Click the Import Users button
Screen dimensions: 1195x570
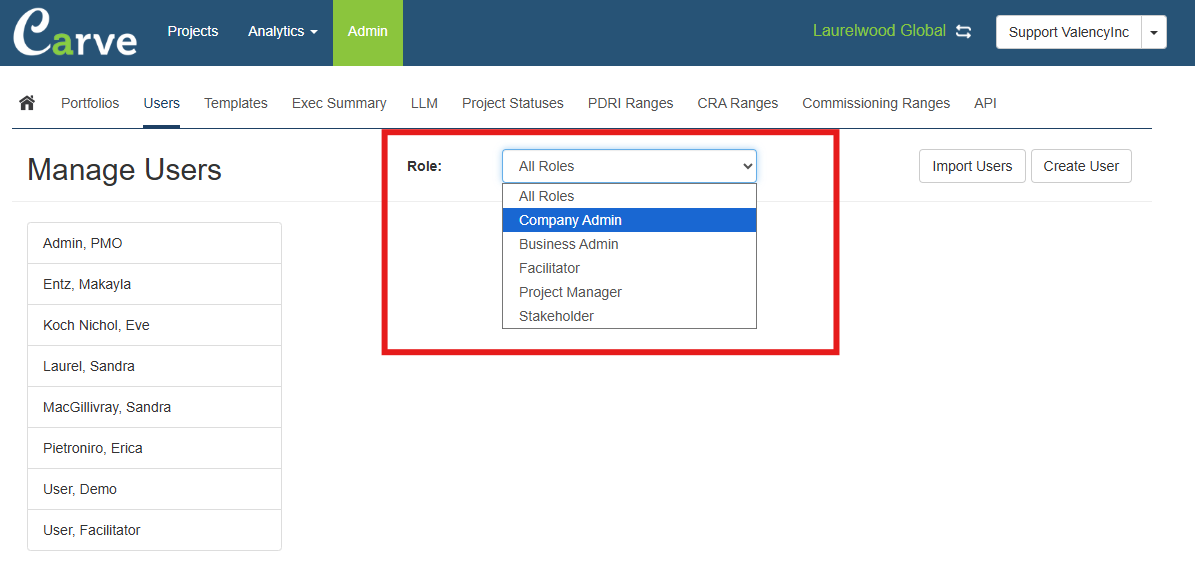click(x=972, y=166)
